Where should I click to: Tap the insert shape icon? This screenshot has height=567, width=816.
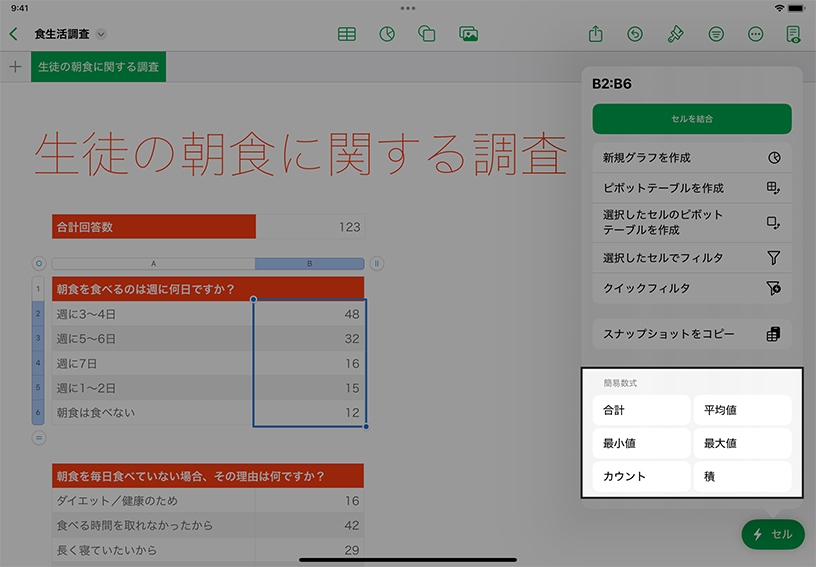pos(427,34)
